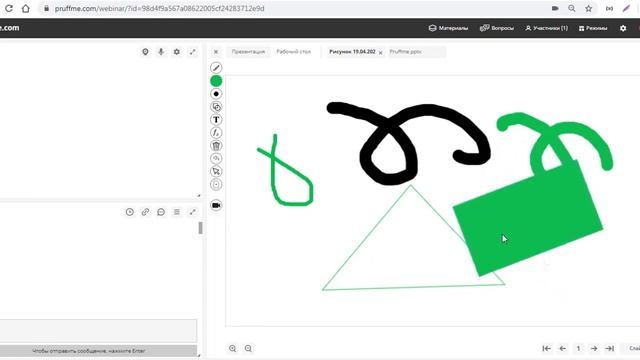The height and width of the screenshot is (360, 640).
Task: Select the formula tool
Action: point(216,133)
